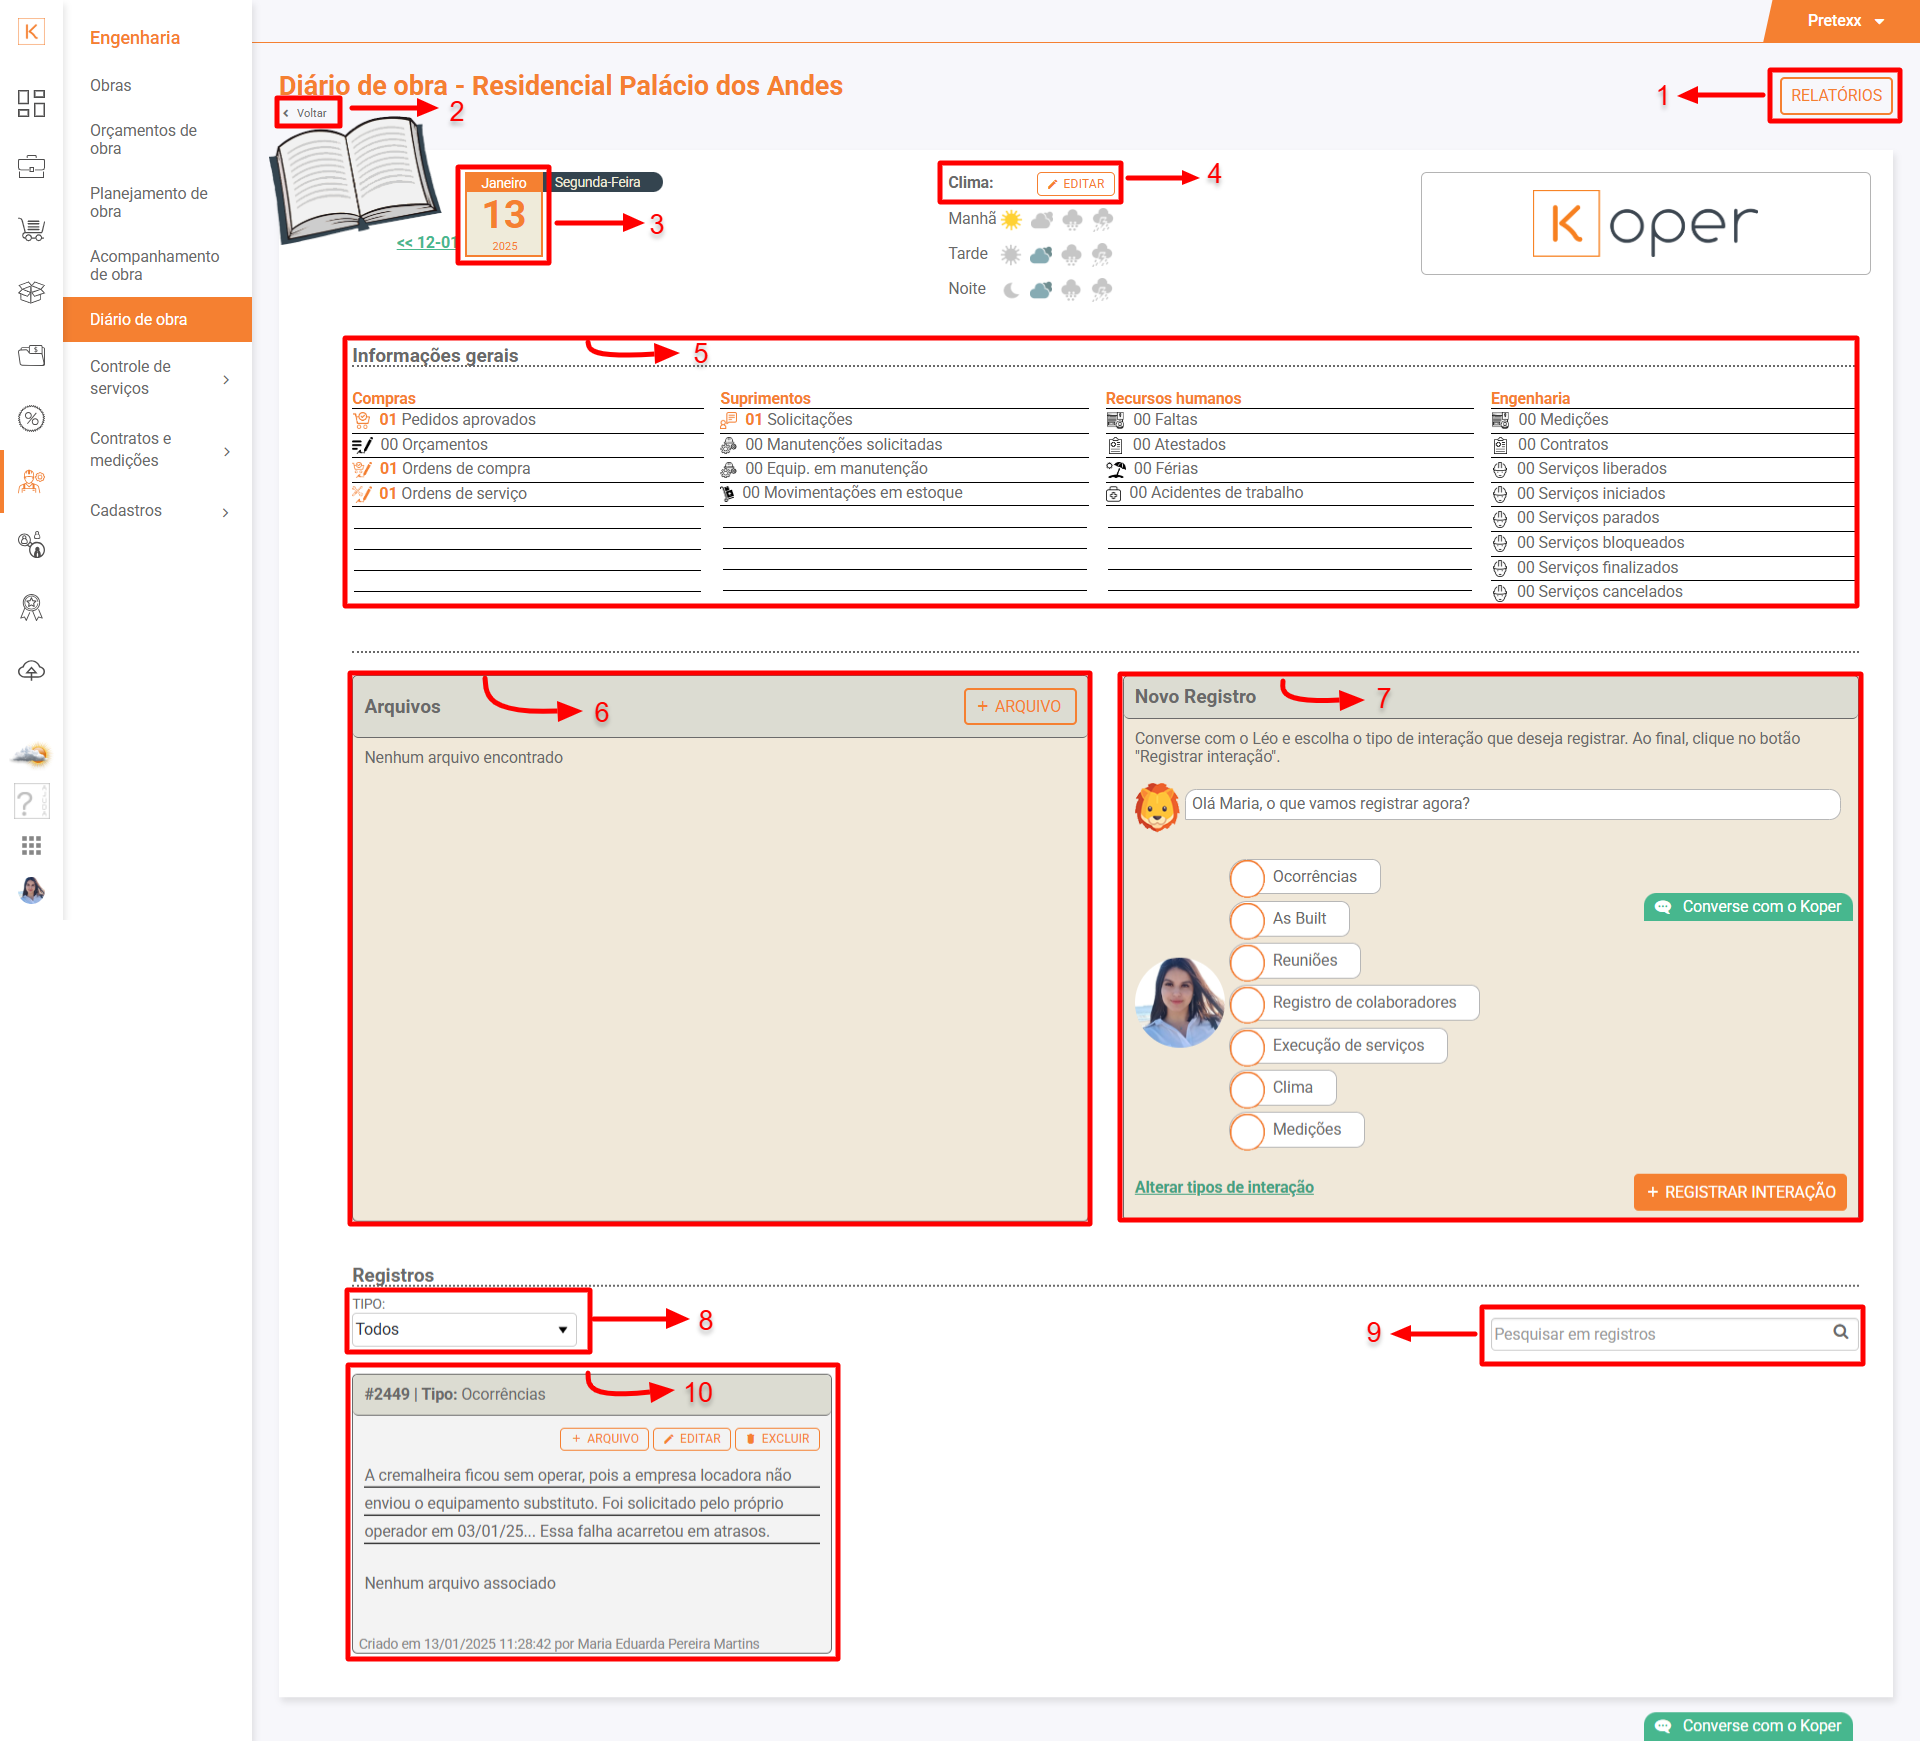Open the TIPO Todos dropdown
This screenshot has height=1743, width=1920.
pyautogui.click(x=463, y=1329)
